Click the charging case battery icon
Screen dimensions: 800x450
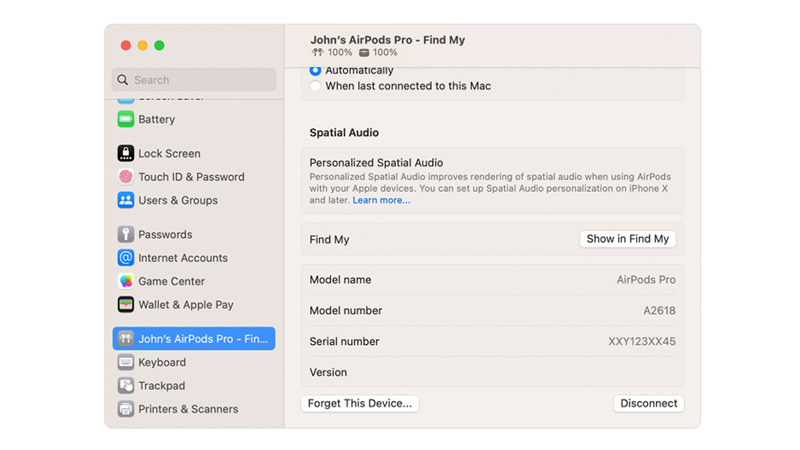pyautogui.click(x=364, y=53)
